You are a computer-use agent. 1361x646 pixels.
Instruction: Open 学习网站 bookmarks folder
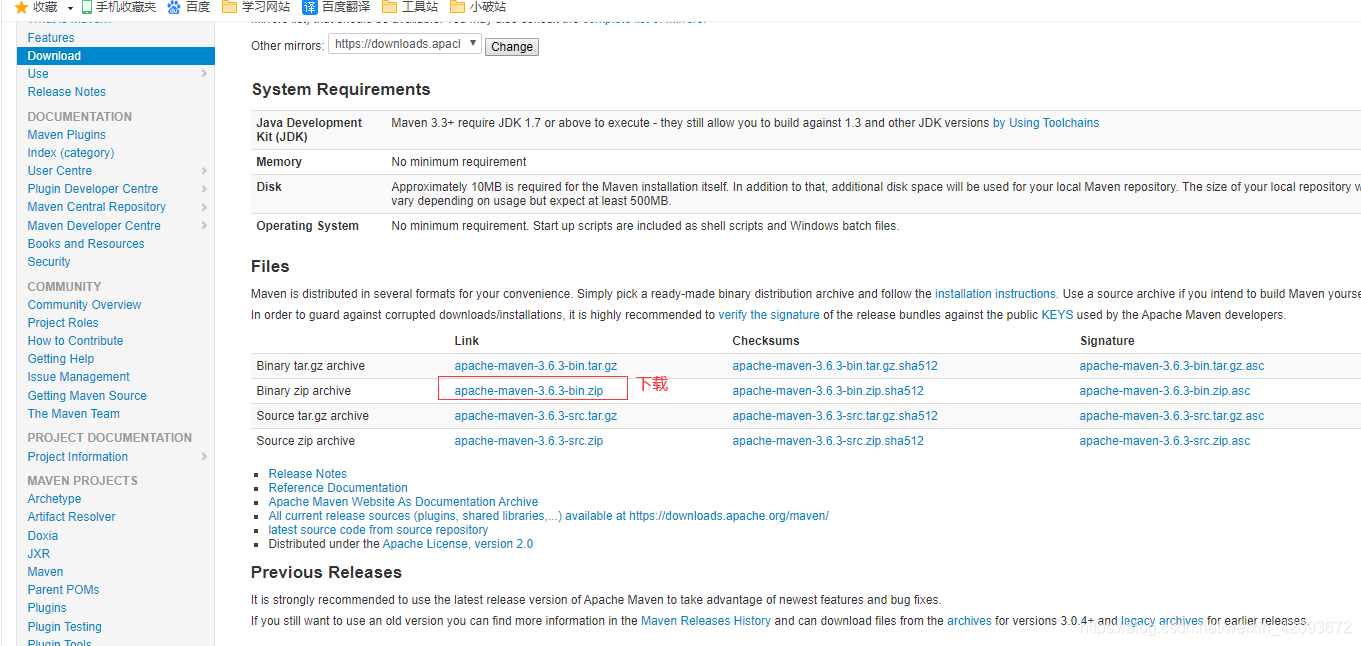[x=256, y=7]
